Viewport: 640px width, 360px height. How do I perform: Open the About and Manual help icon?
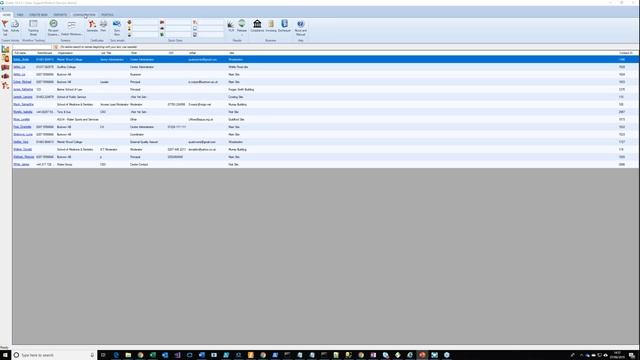[x=301, y=27]
